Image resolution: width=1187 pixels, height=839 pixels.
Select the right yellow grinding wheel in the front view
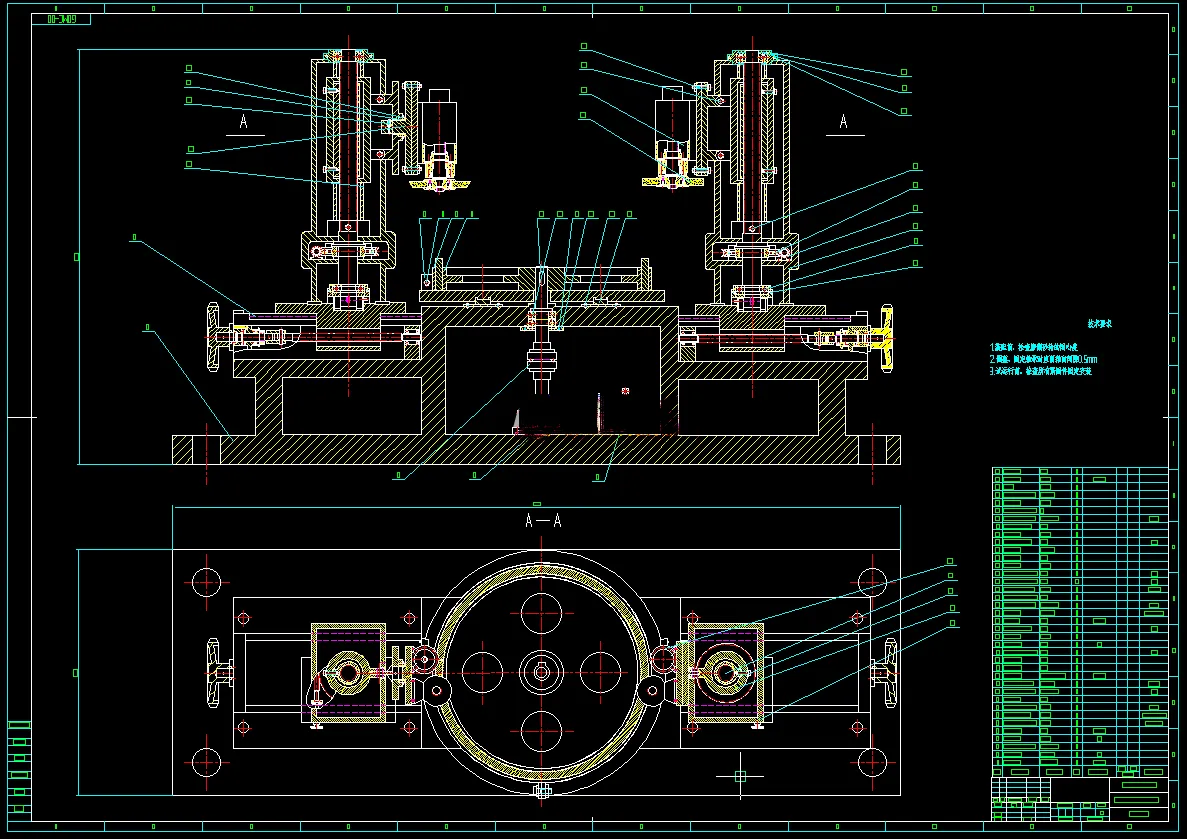point(672,182)
